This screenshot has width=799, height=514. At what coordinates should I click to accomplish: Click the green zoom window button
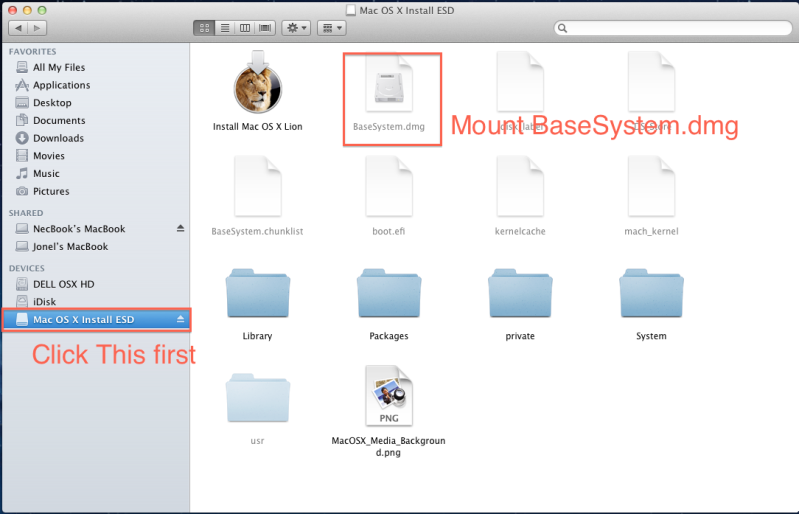pos(42,10)
